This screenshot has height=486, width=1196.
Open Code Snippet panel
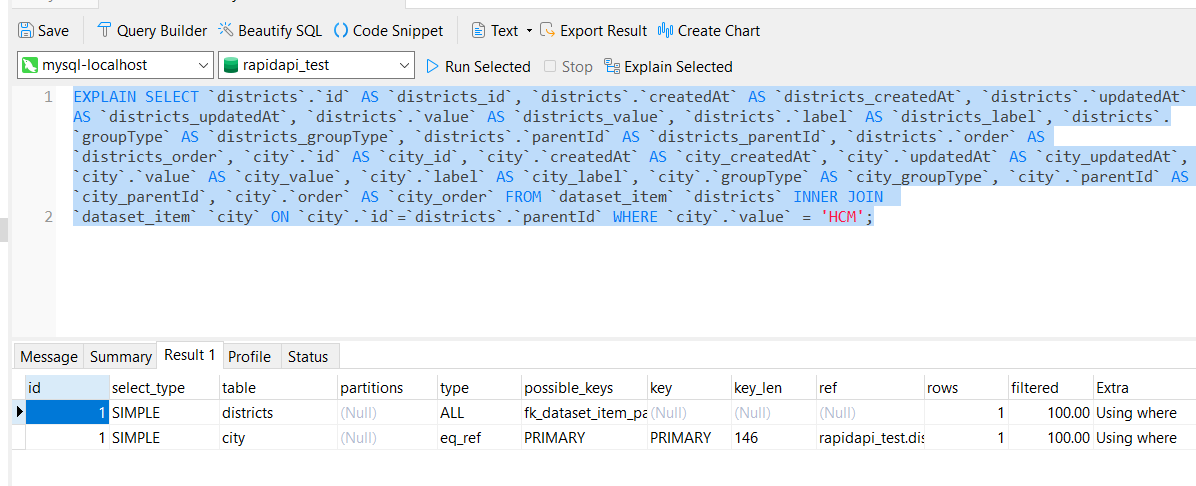click(x=388, y=31)
